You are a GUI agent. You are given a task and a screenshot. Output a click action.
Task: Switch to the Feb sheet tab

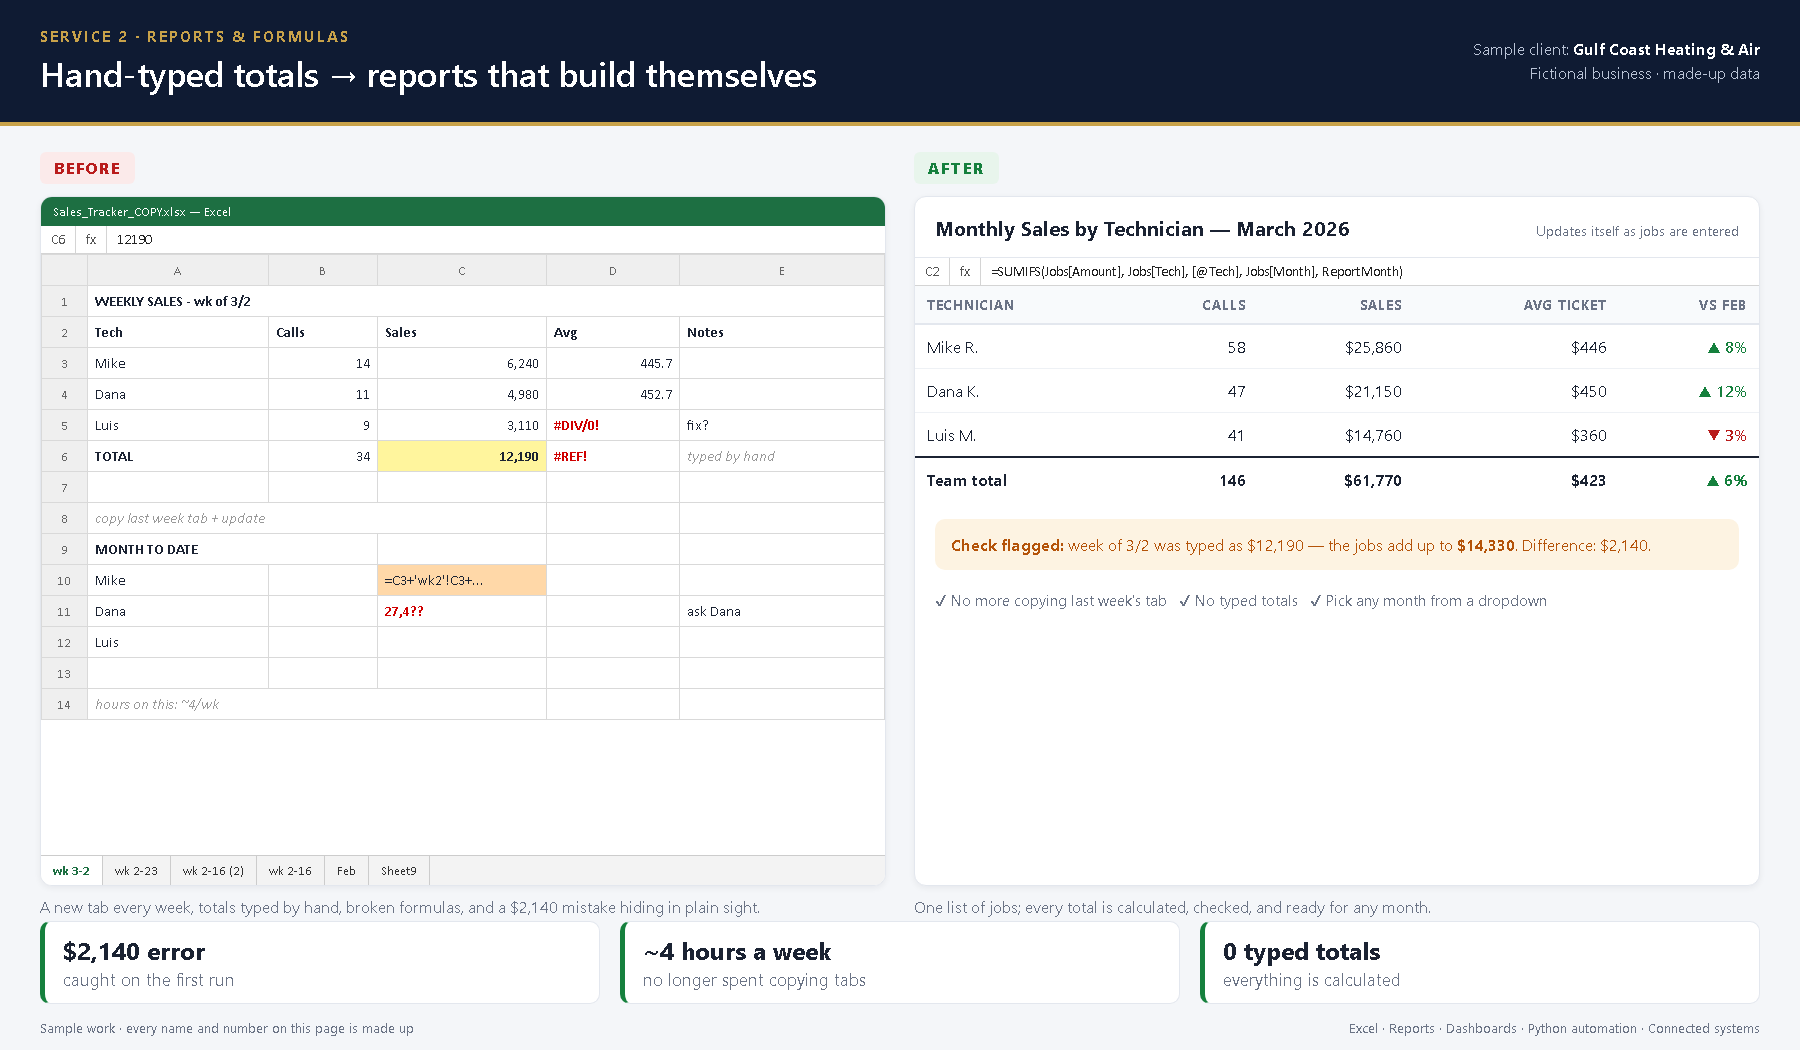tap(346, 871)
